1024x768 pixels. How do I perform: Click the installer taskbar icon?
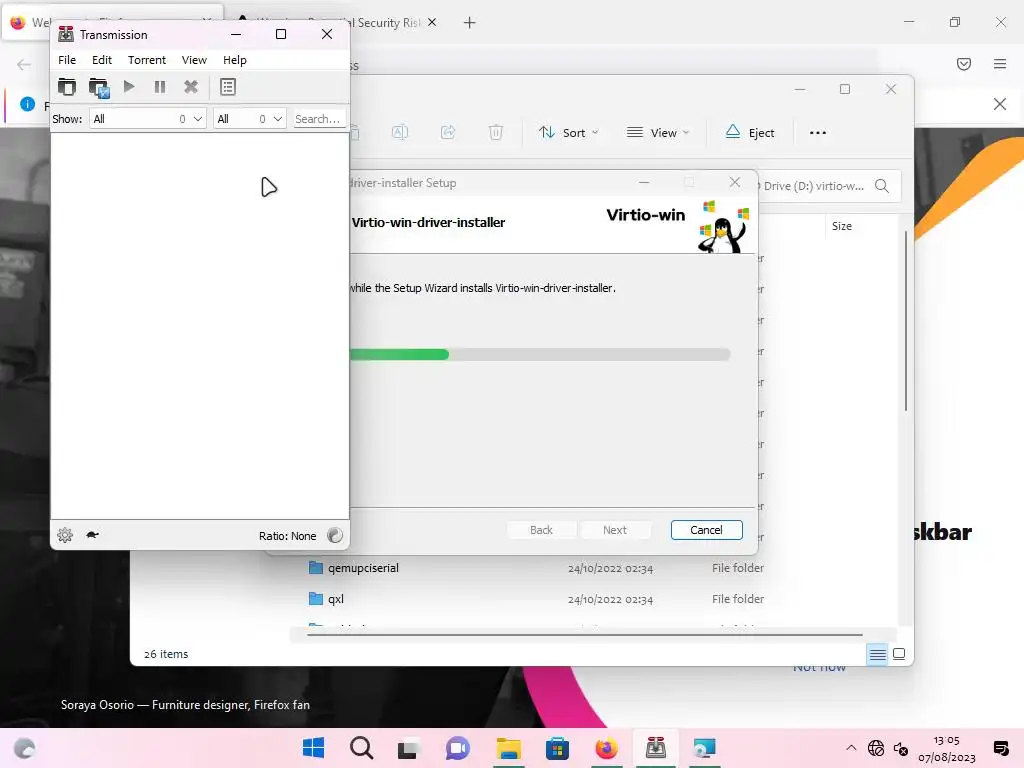coord(704,748)
